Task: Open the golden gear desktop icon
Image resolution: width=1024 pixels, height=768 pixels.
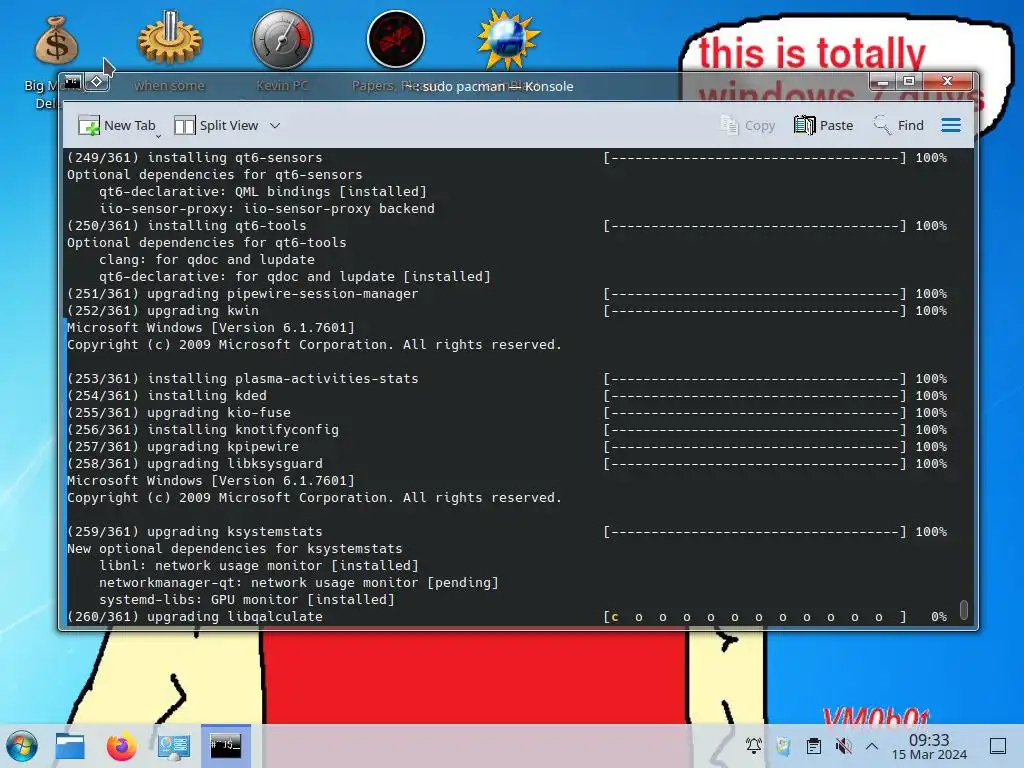Action: tap(170, 37)
